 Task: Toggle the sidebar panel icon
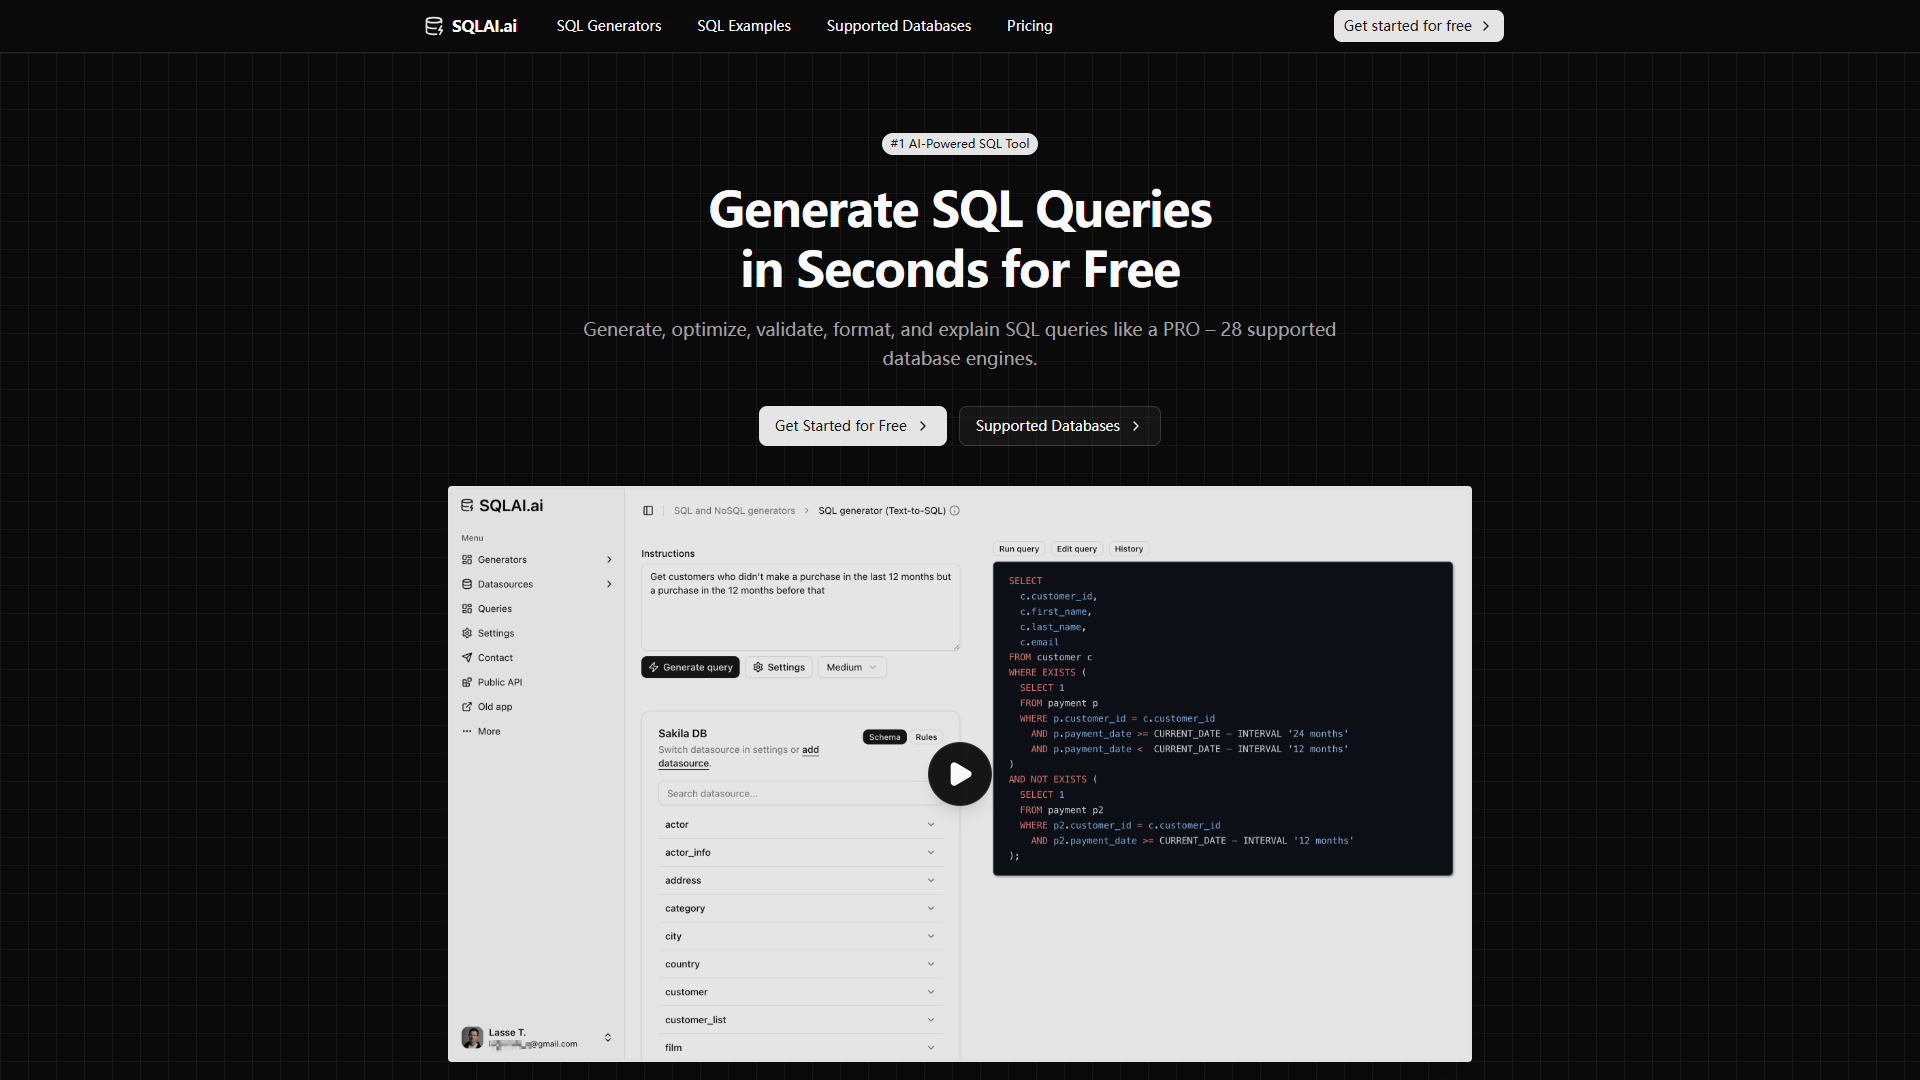tap(648, 511)
